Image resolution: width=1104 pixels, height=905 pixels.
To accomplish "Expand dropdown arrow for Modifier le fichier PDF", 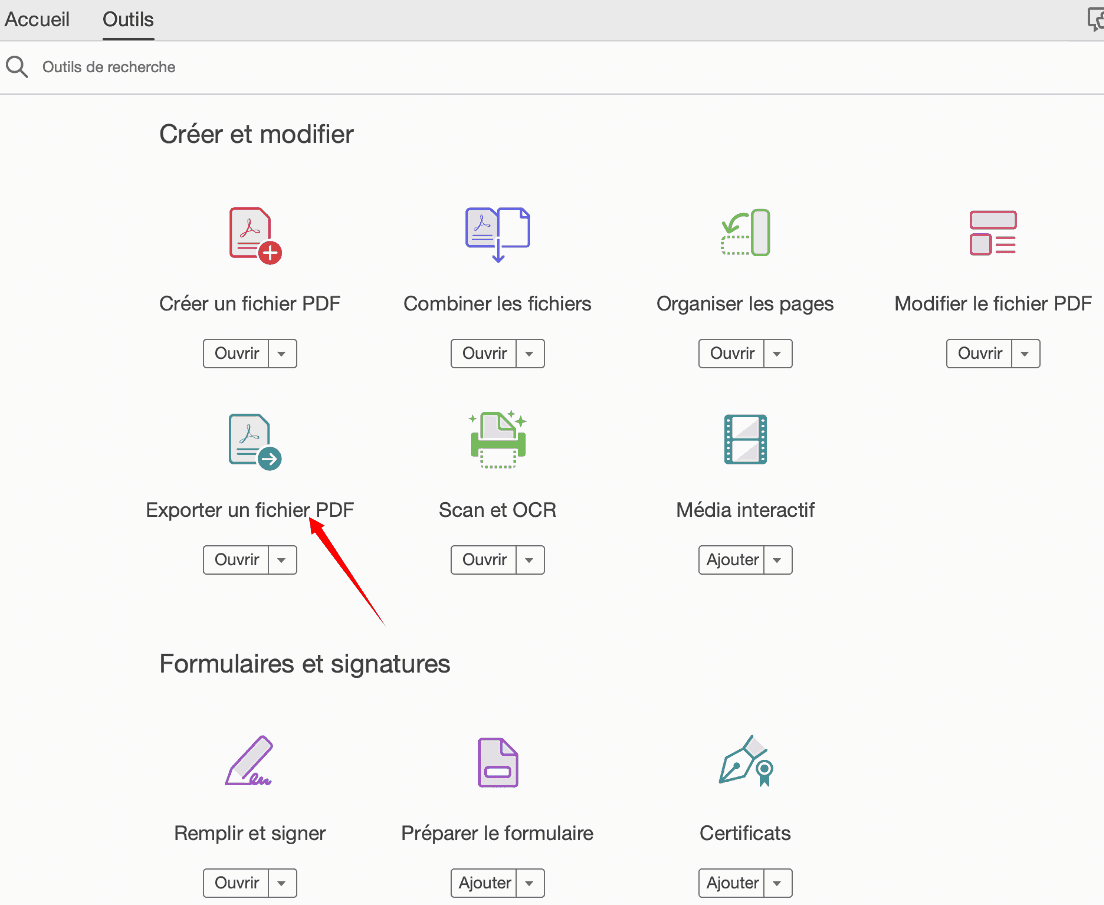I will 1026,354.
